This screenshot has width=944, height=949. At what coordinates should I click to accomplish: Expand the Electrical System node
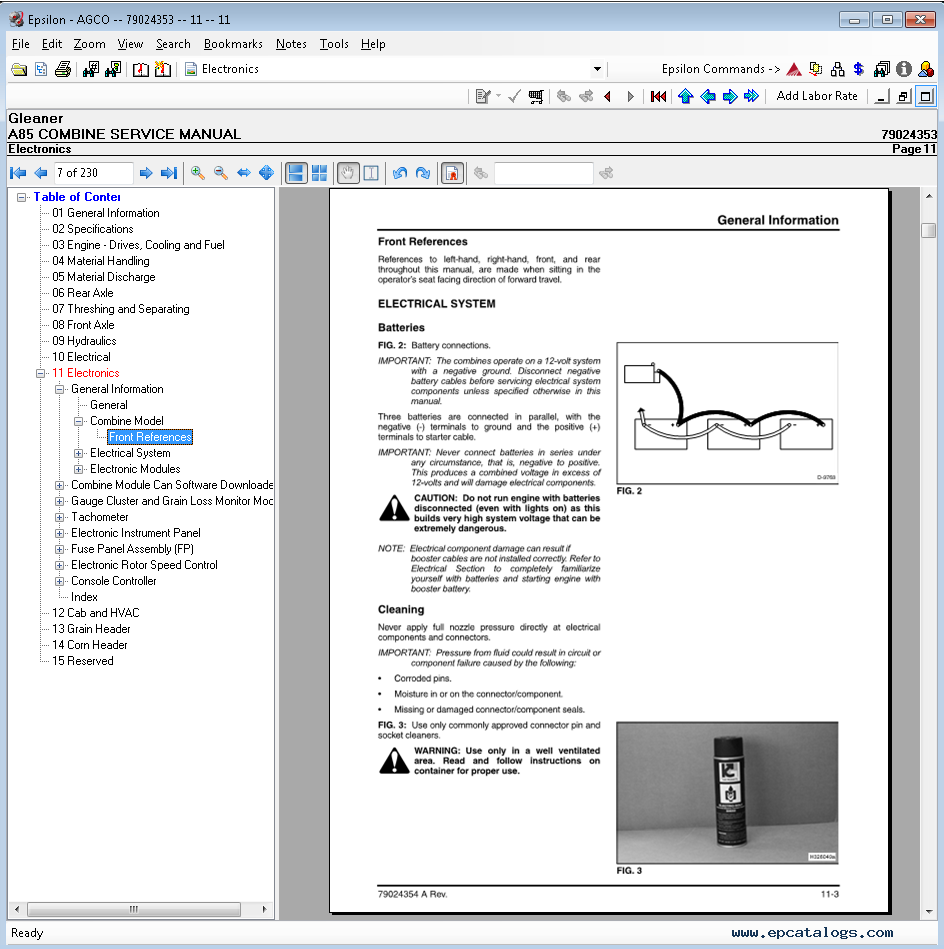tap(79, 453)
